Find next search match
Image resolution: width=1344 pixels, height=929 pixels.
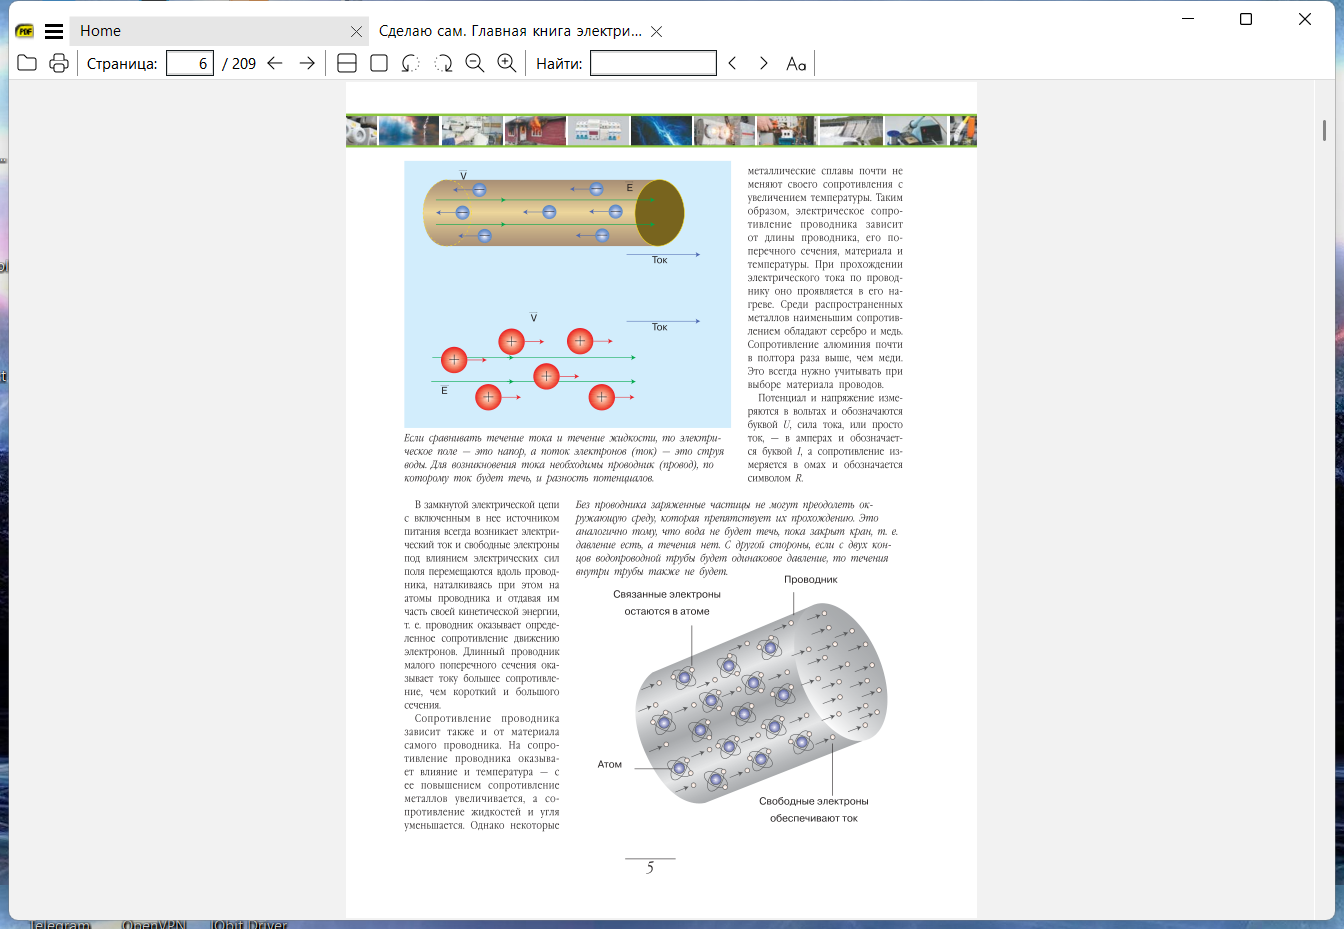pyautogui.click(x=764, y=63)
